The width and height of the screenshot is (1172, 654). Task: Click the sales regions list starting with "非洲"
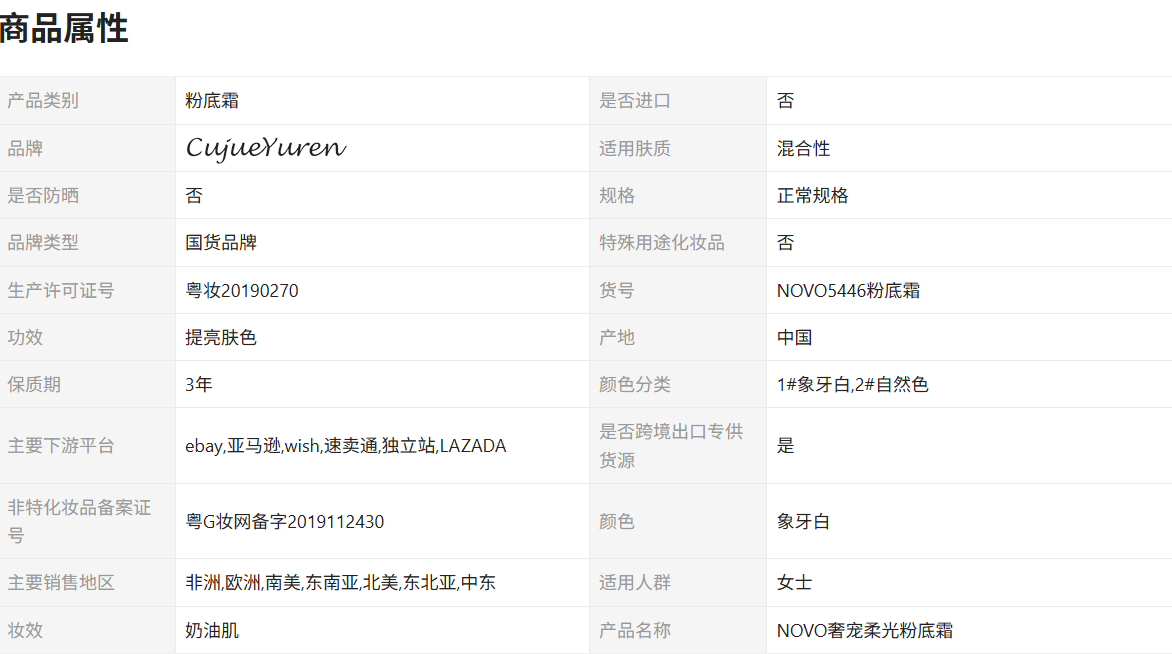[341, 583]
